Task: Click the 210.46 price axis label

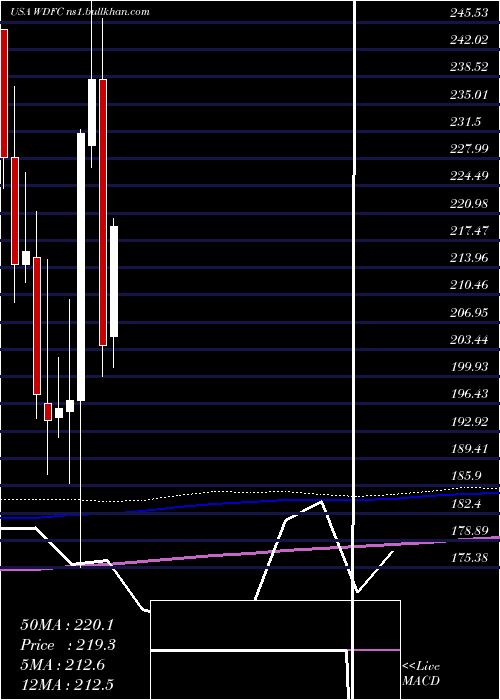Action: [x=469, y=286]
